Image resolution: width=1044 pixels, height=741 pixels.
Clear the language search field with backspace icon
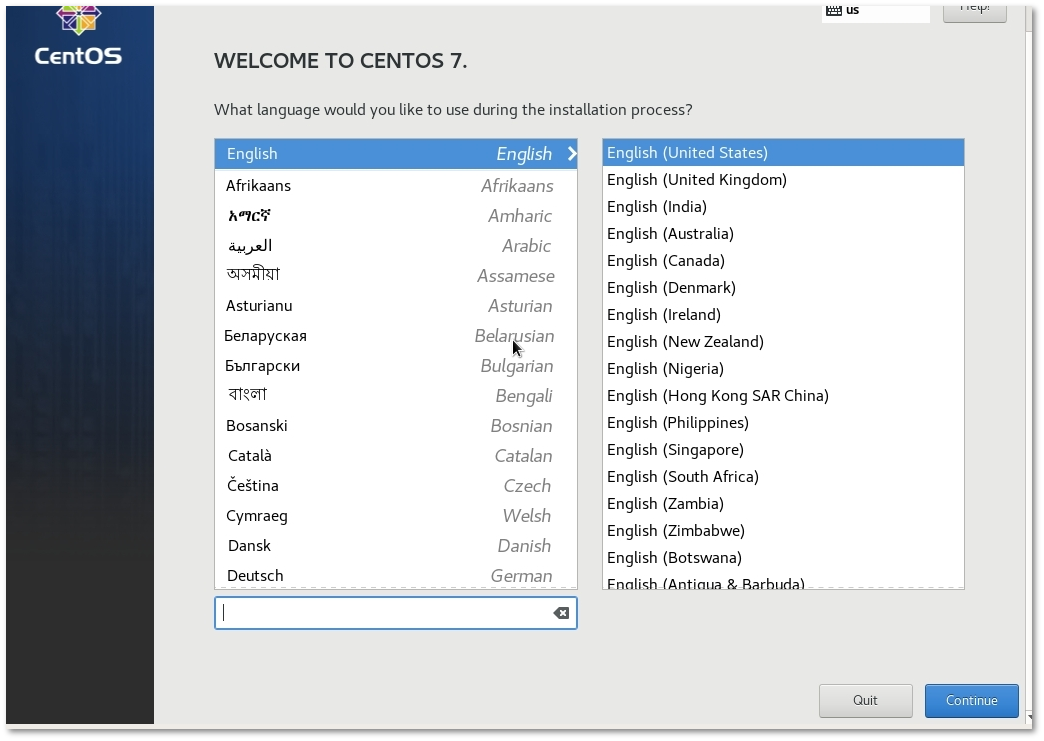click(561, 613)
